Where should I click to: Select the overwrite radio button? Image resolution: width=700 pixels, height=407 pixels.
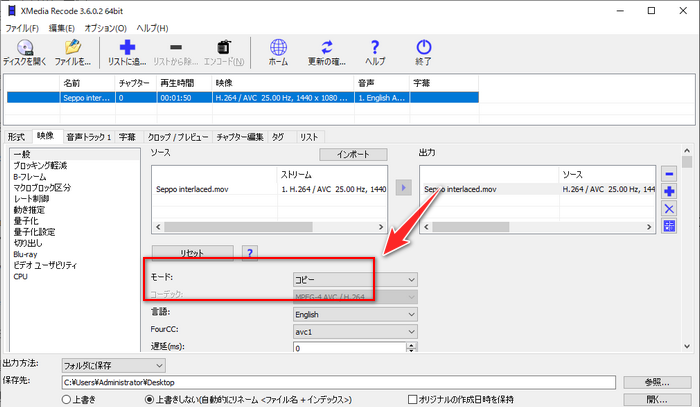(66, 399)
